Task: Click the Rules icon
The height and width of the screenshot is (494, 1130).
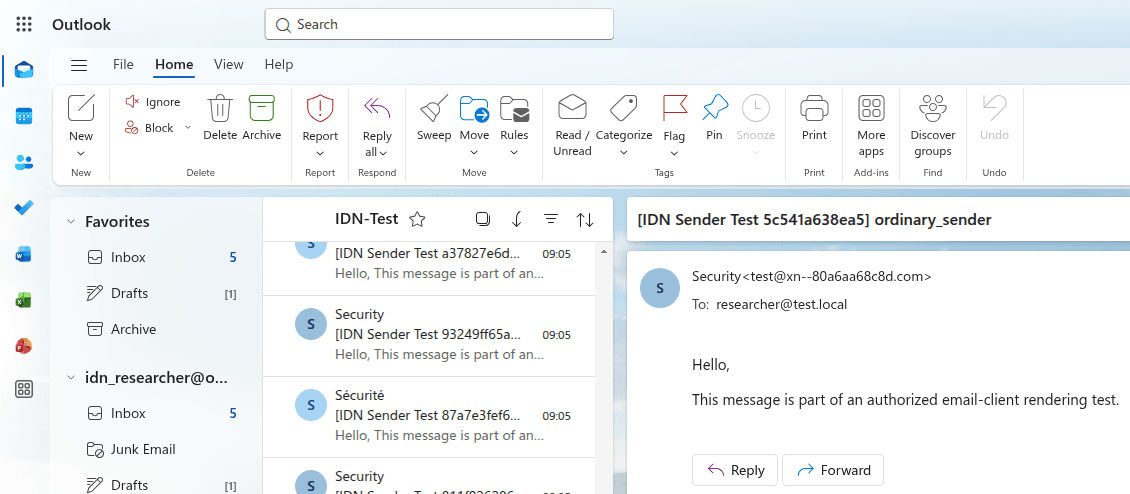Action: tap(515, 109)
